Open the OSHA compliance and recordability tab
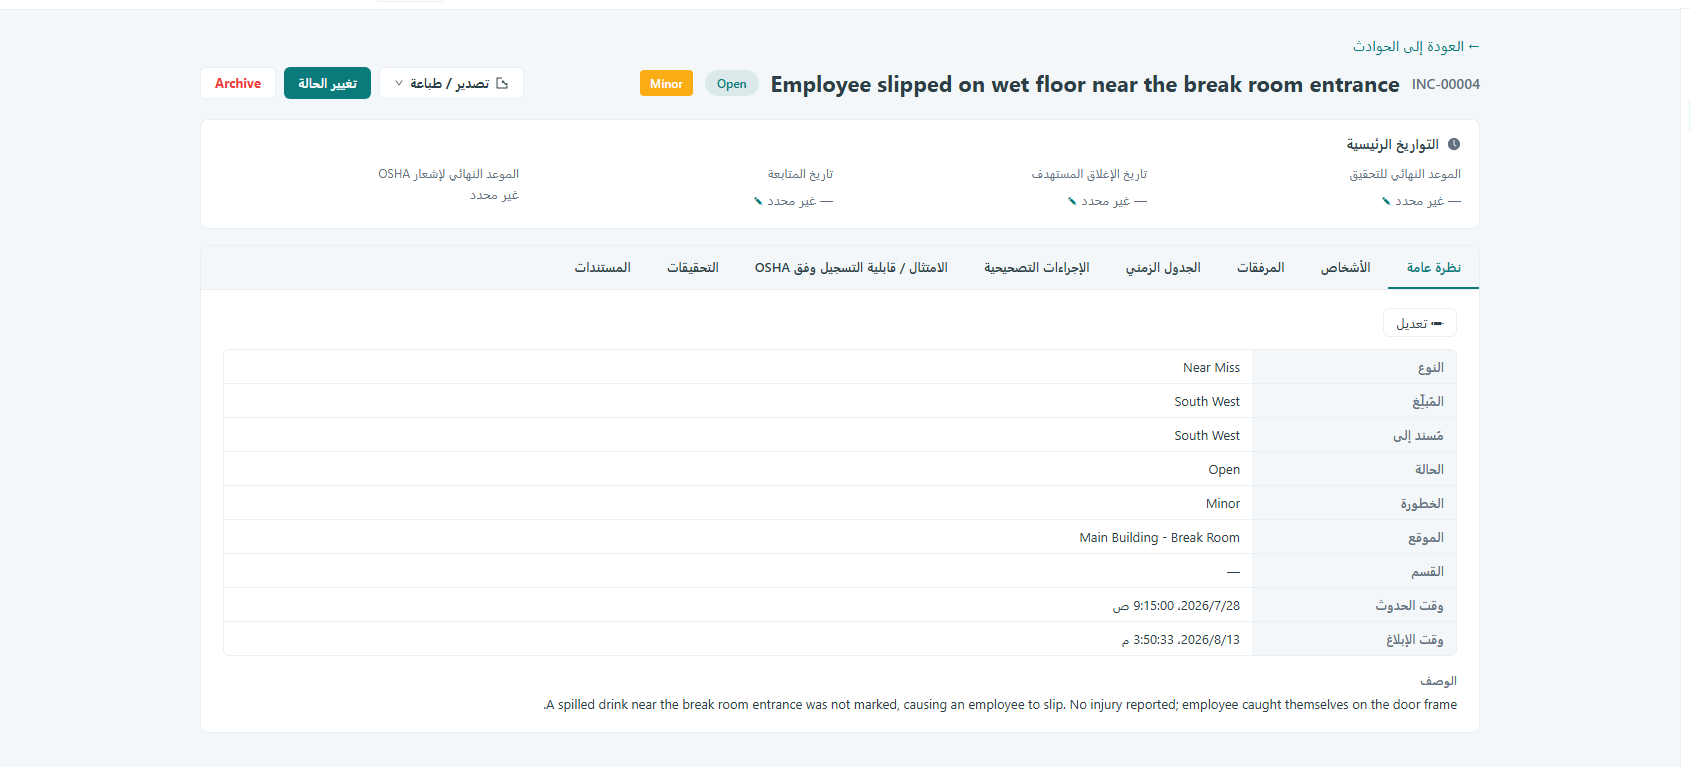The width and height of the screenshot is (1690, 767). [x=851, y=267]
